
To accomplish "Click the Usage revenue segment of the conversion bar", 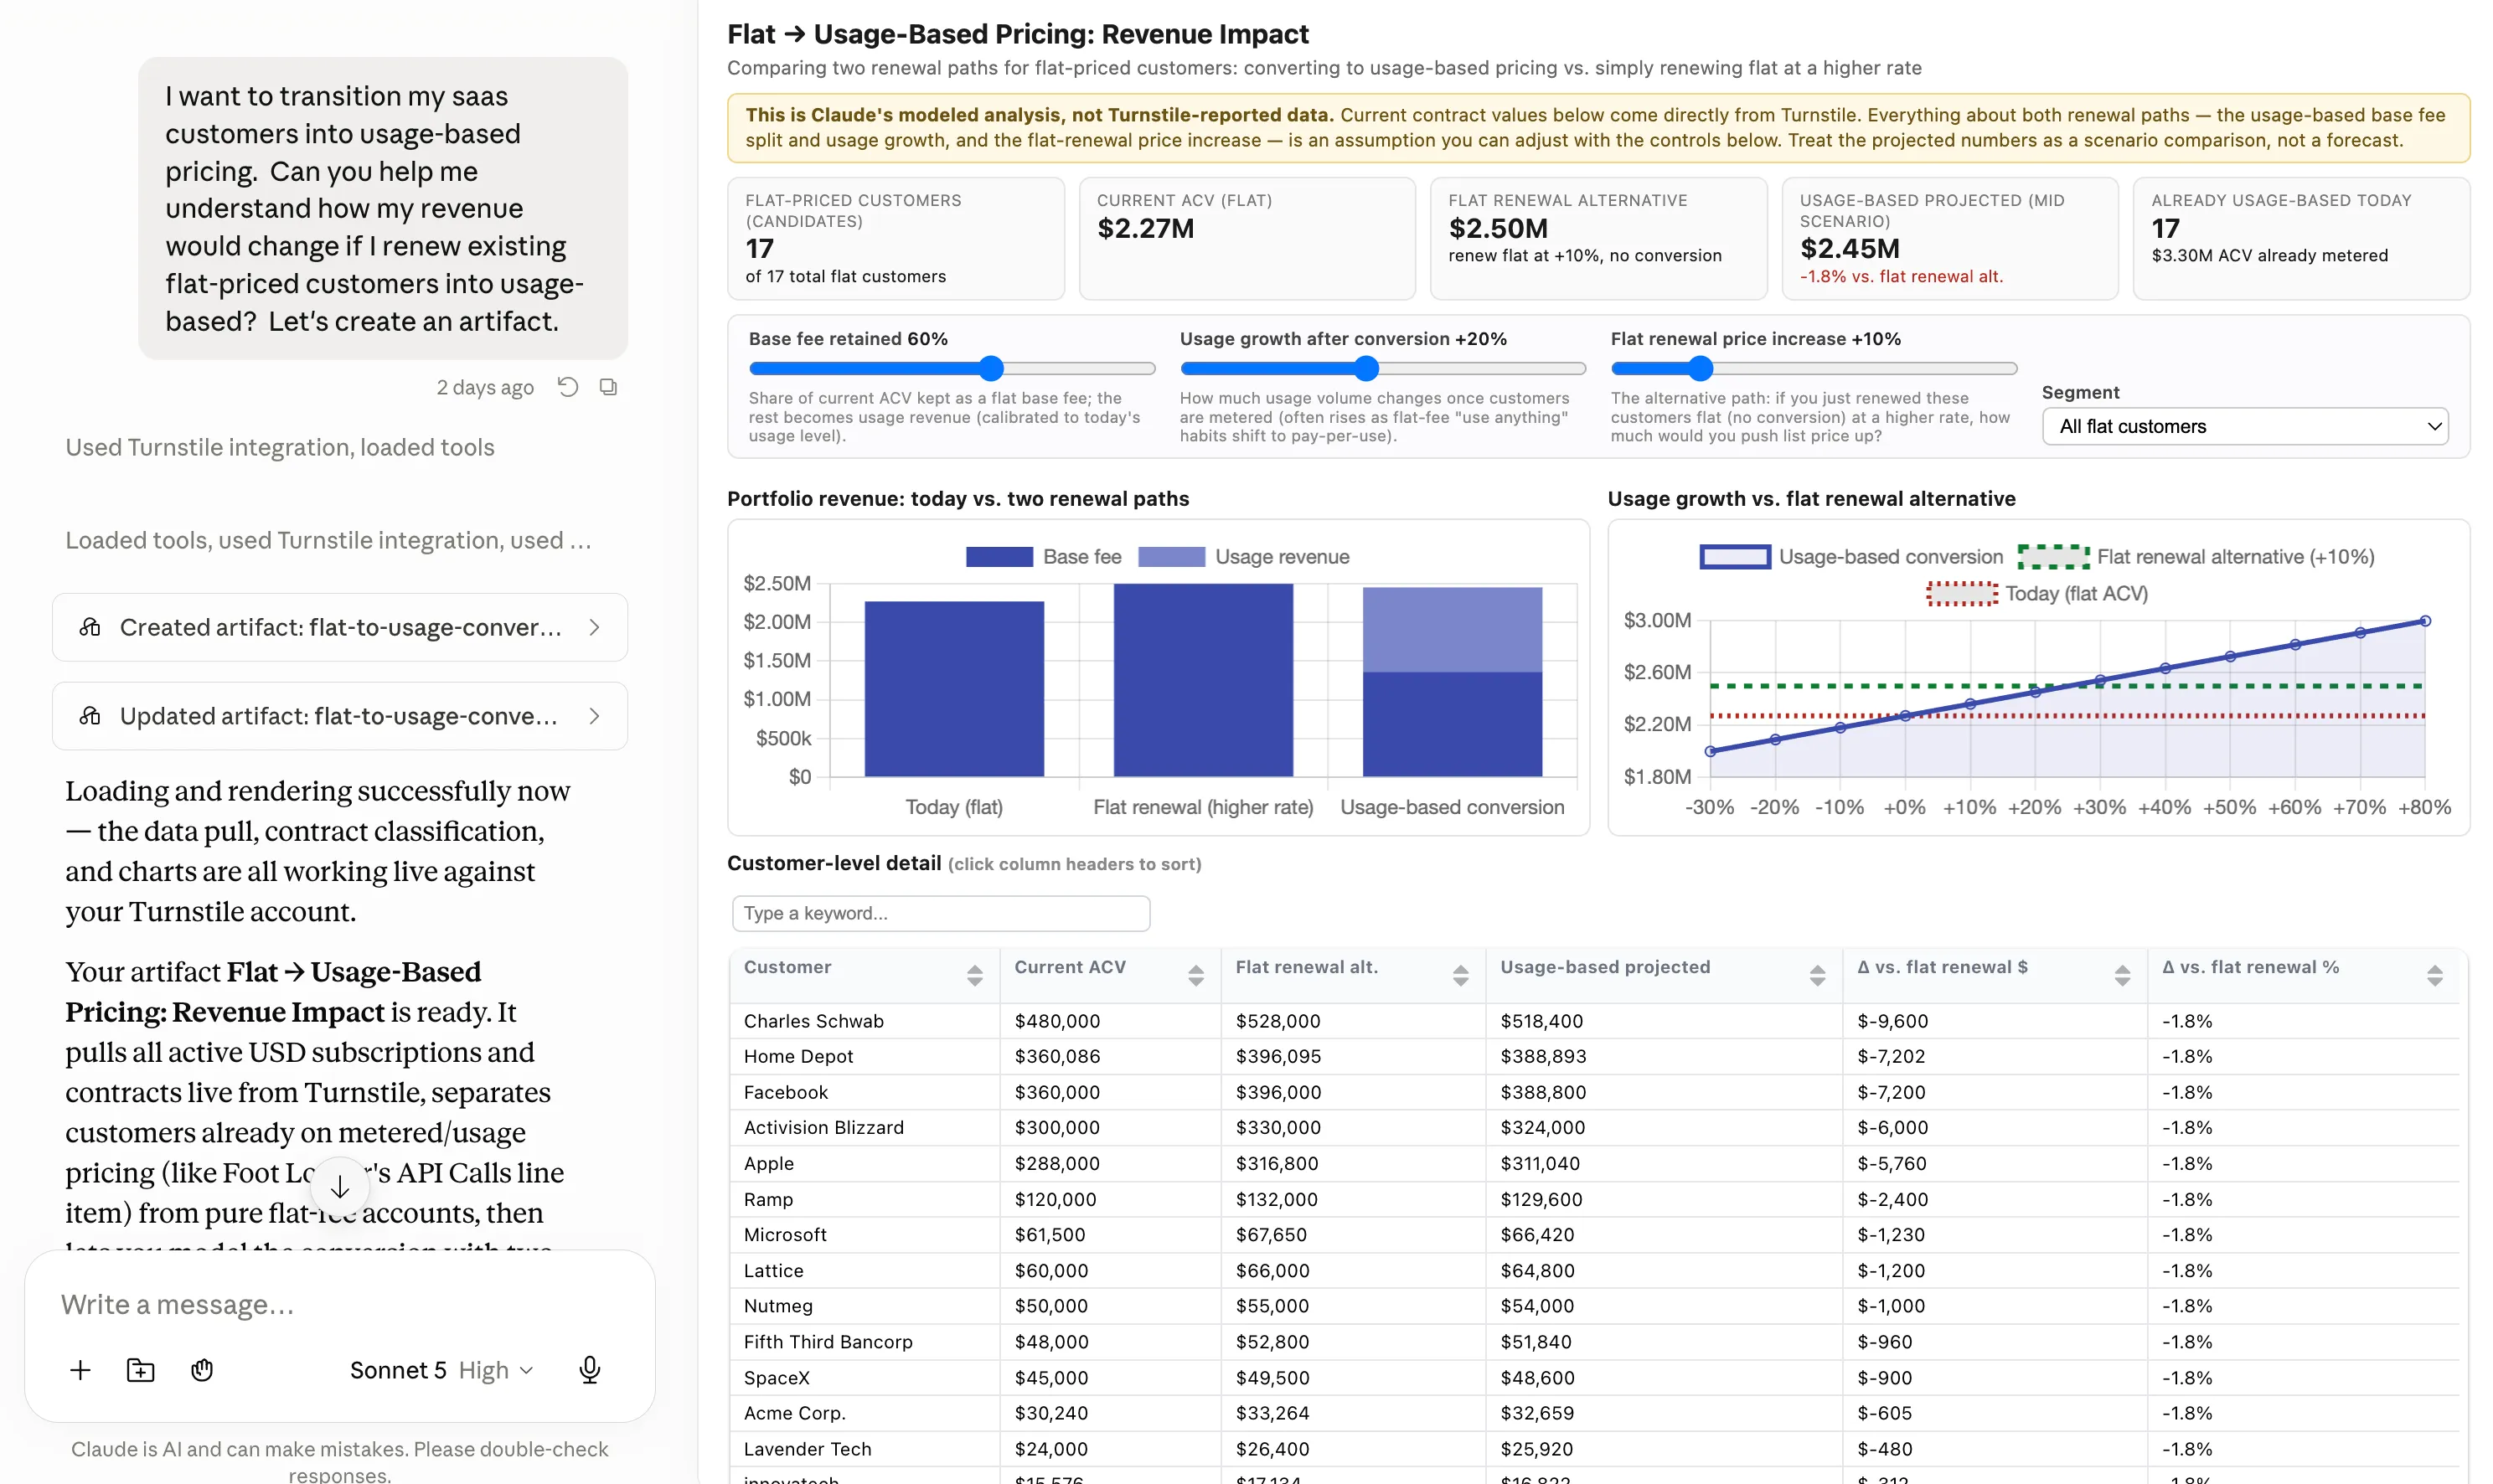I will click(x=1452, y=629).
